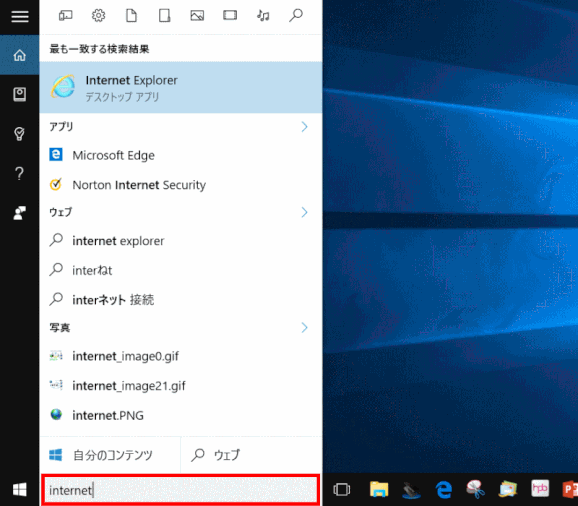Viewport: 578px width, 506px height.
Task: Click the アプリ section label
Action: coord(61,127)
